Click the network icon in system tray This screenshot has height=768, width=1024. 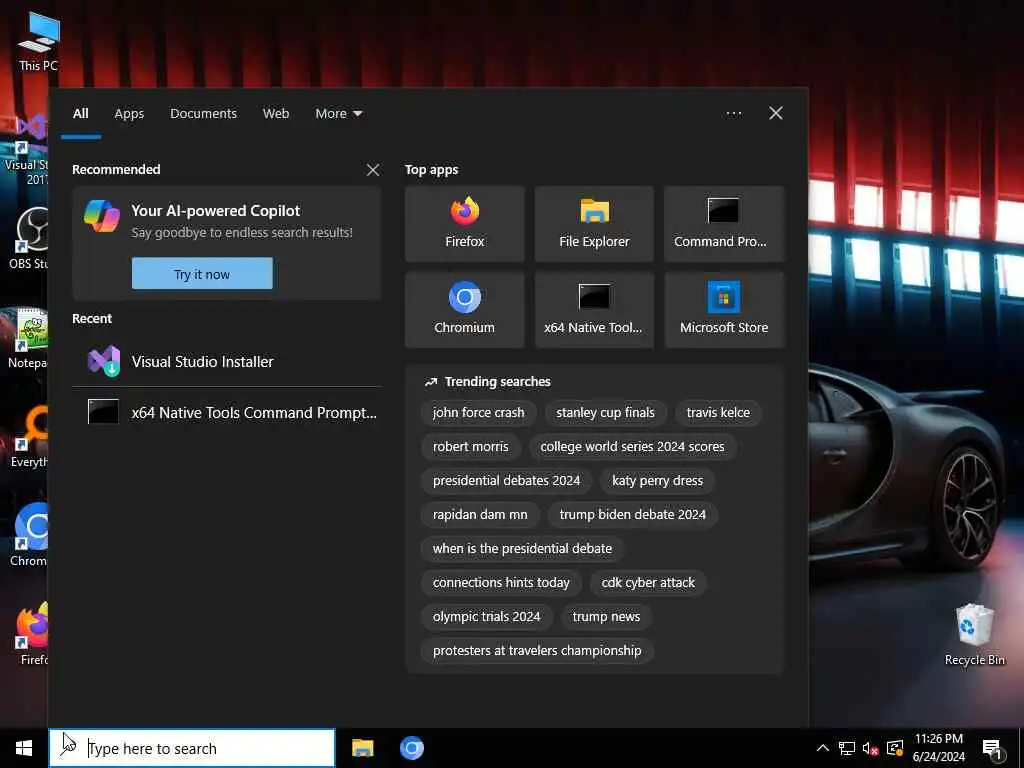click(x=847, y=748)
